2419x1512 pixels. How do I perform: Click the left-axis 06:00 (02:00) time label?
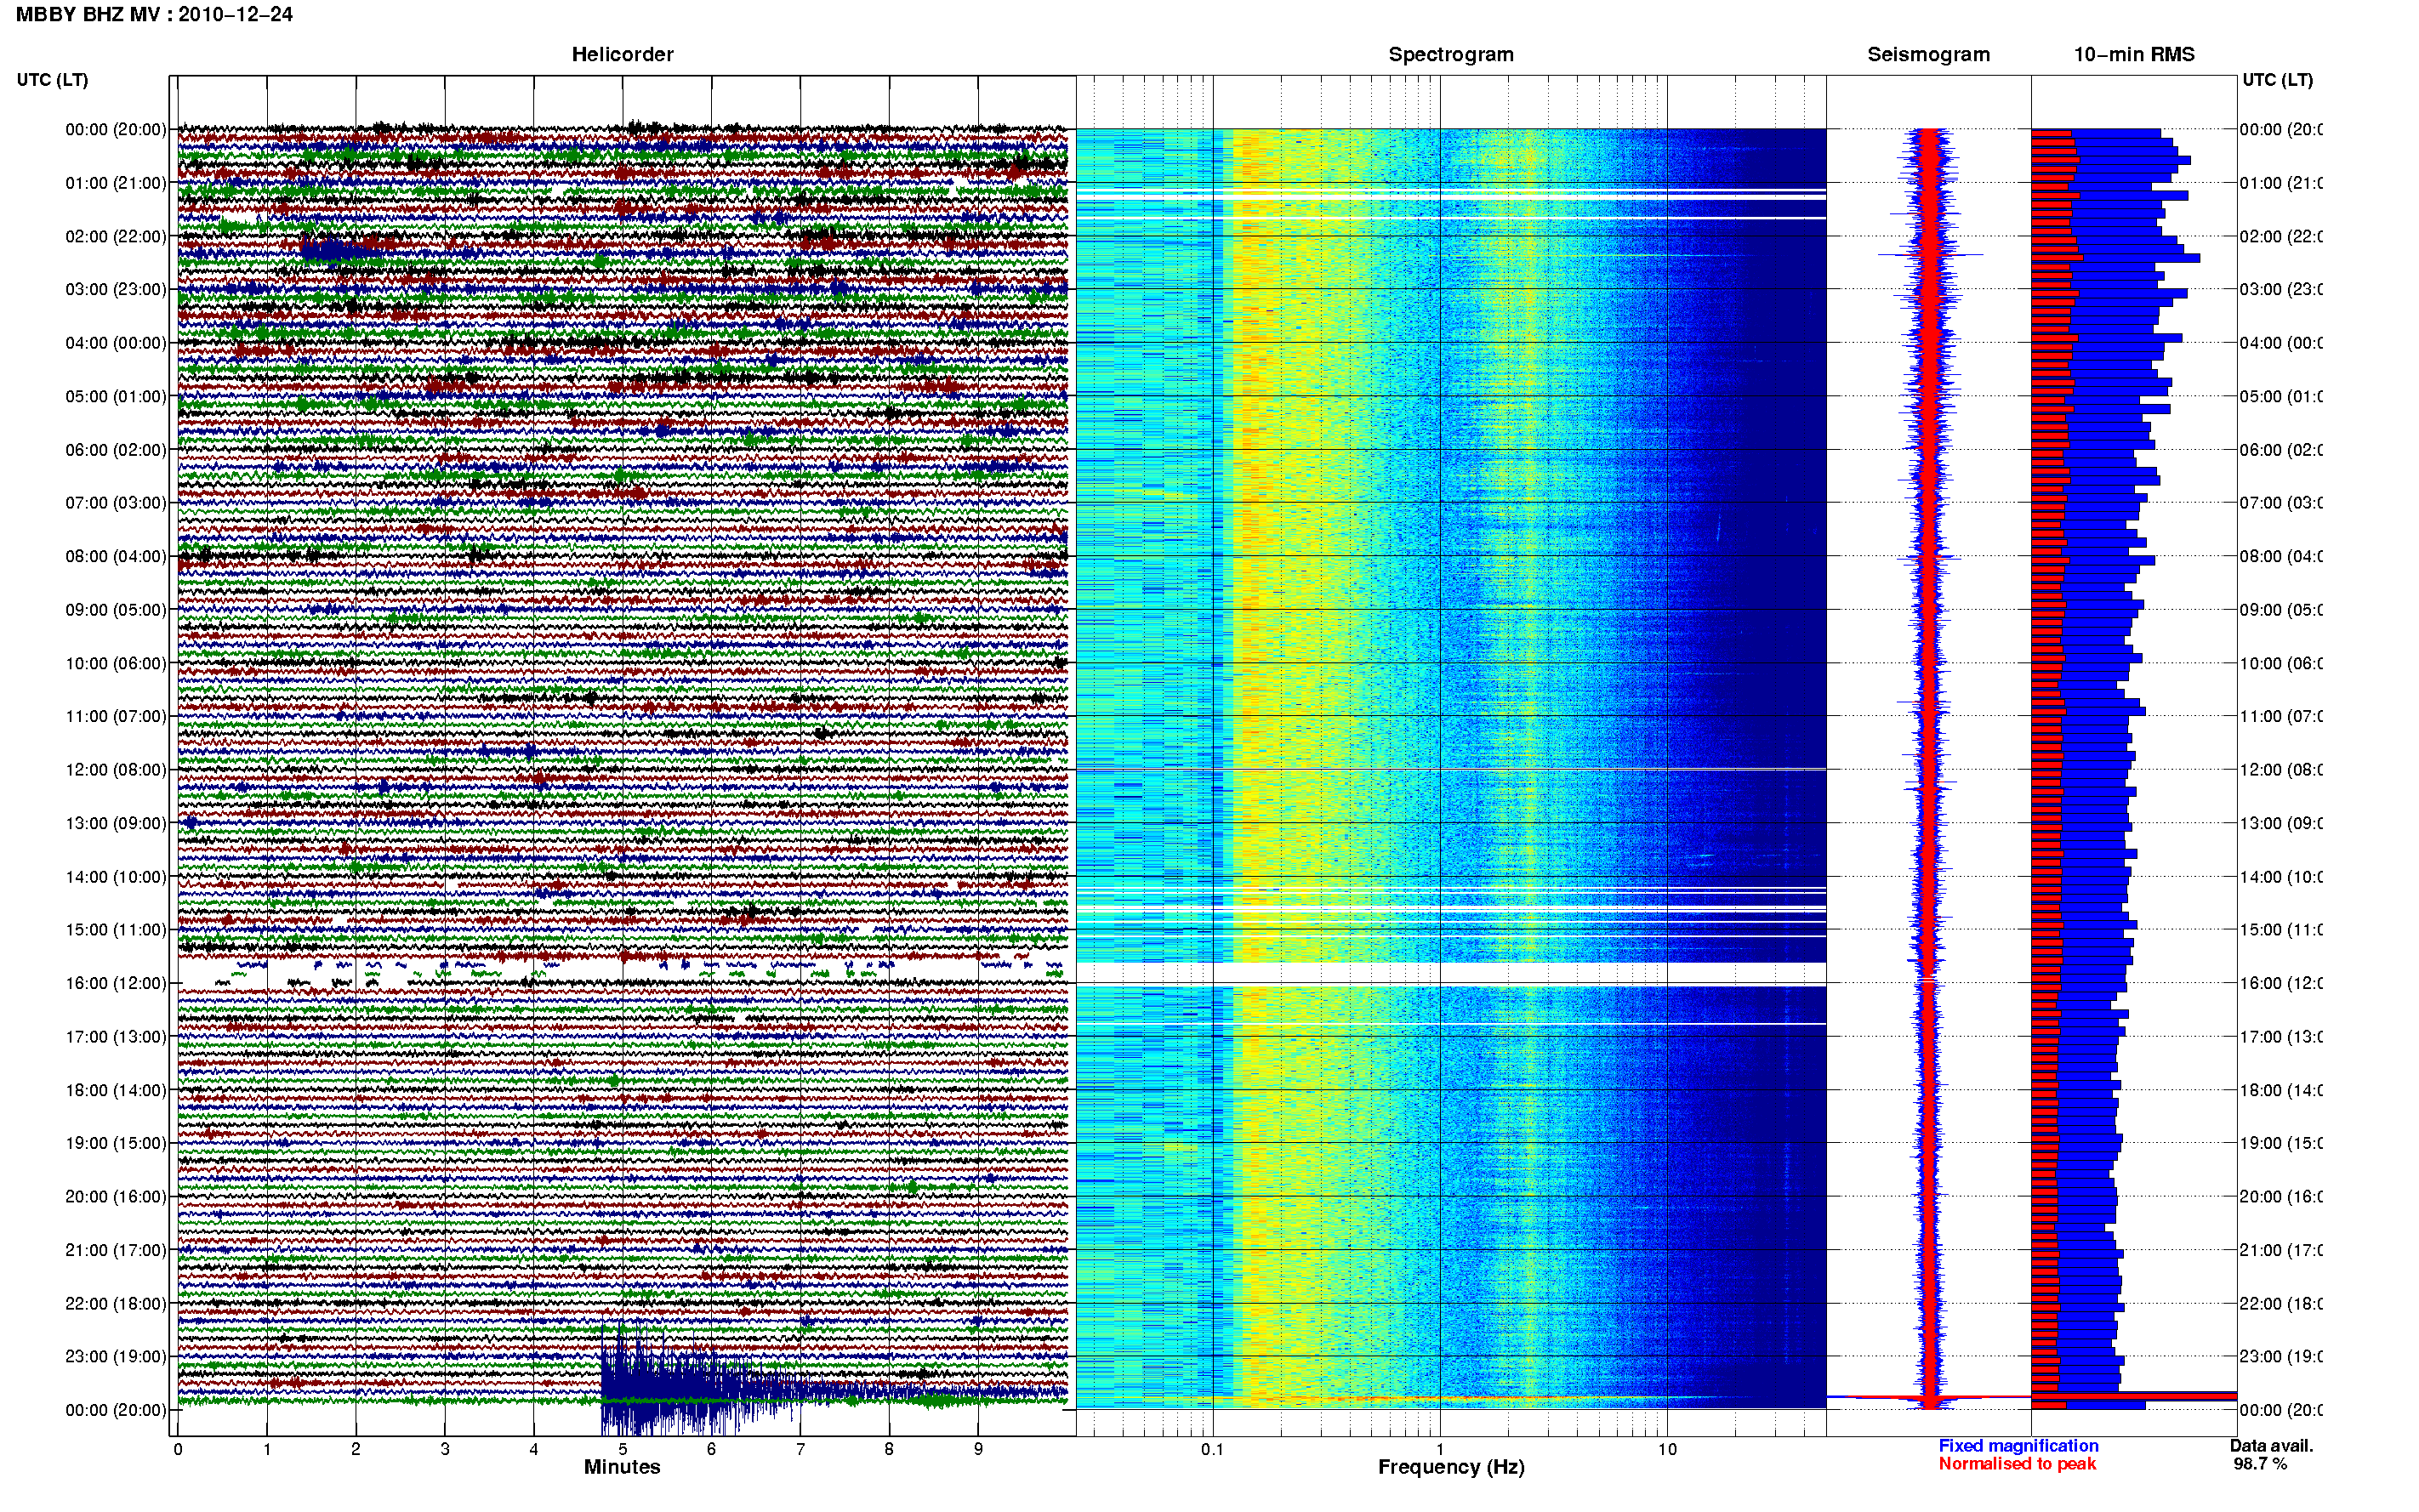[x=116, y=450]
